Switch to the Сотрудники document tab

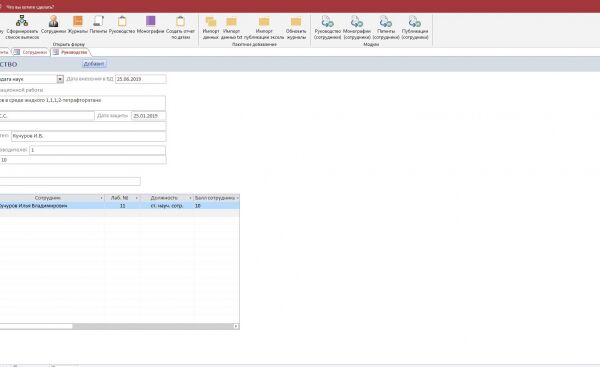coord(31,52)
